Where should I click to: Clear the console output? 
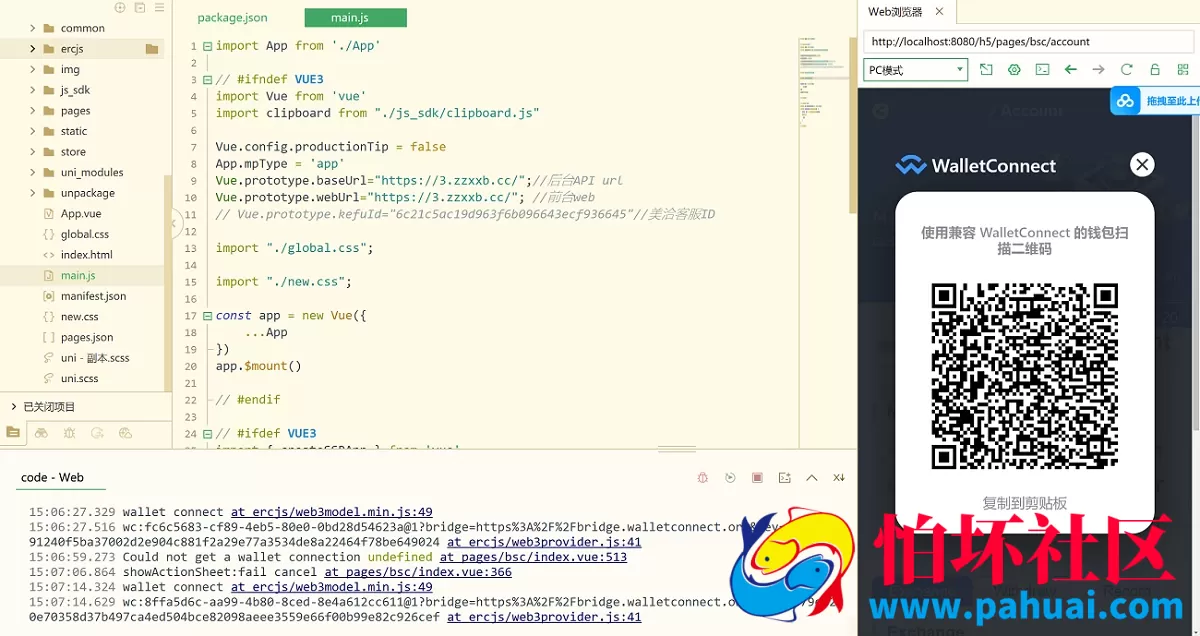(839, 478)
